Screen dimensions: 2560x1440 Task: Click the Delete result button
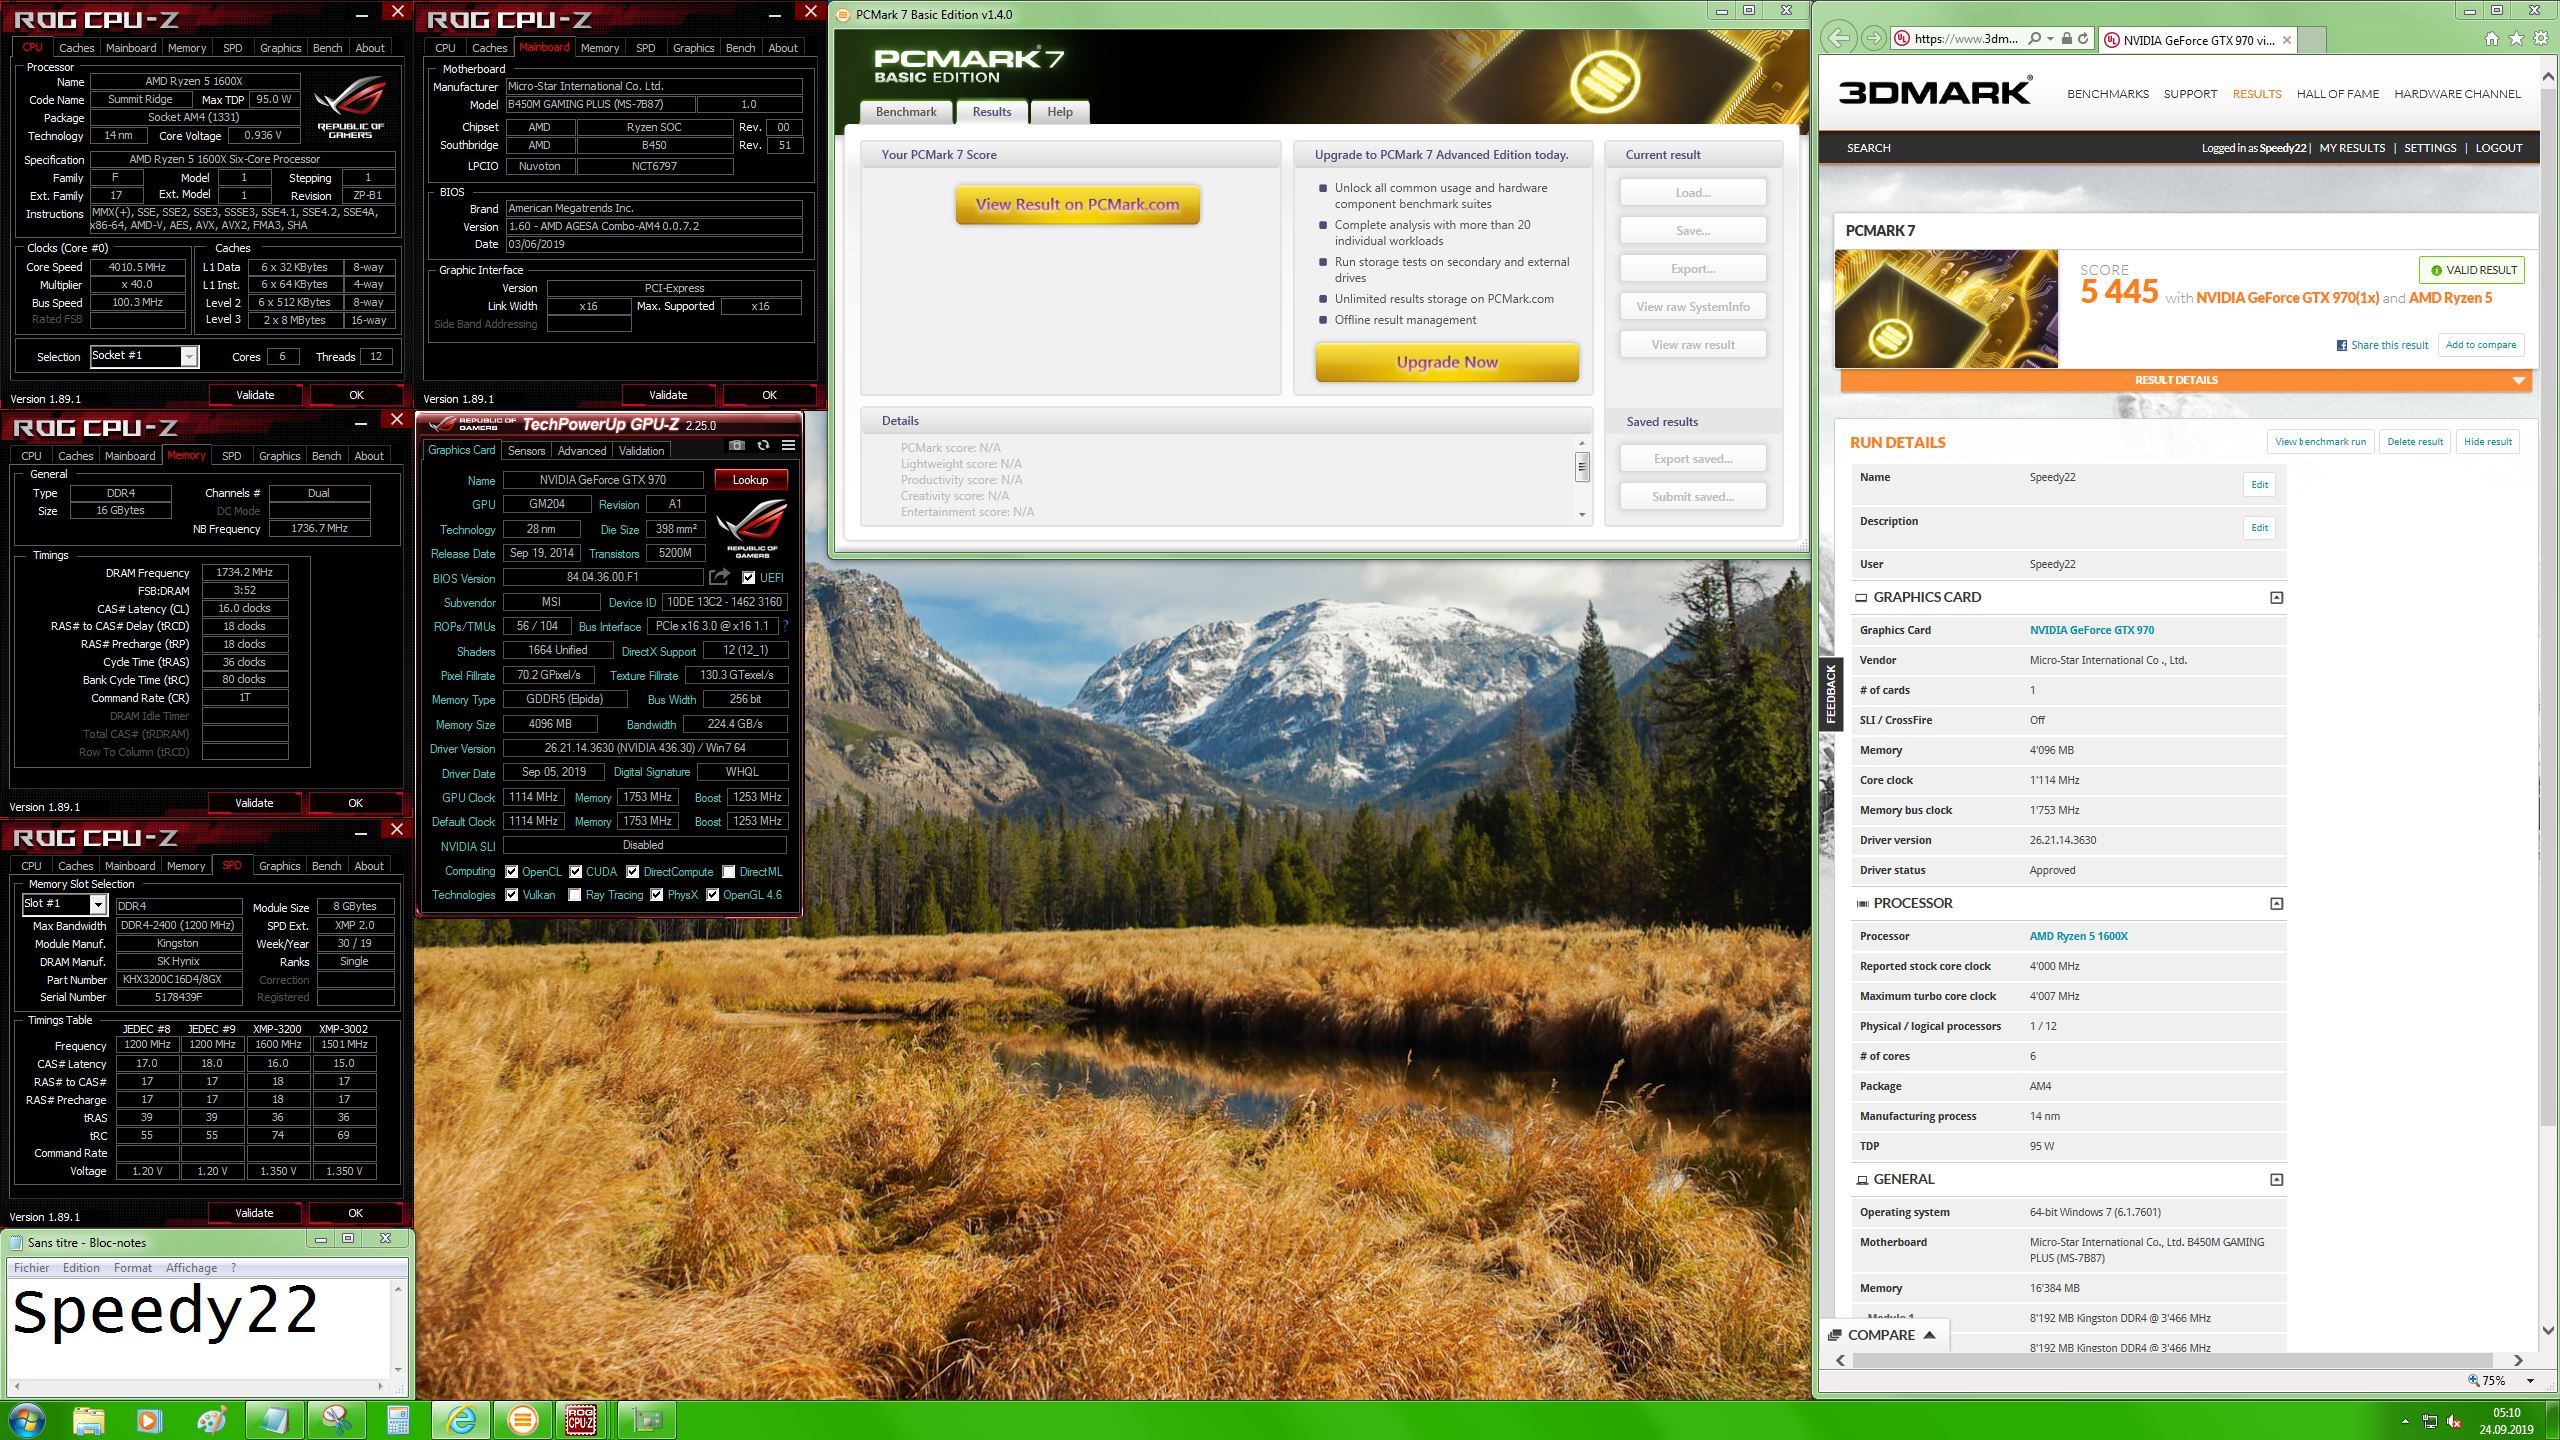click(2414, 442)
